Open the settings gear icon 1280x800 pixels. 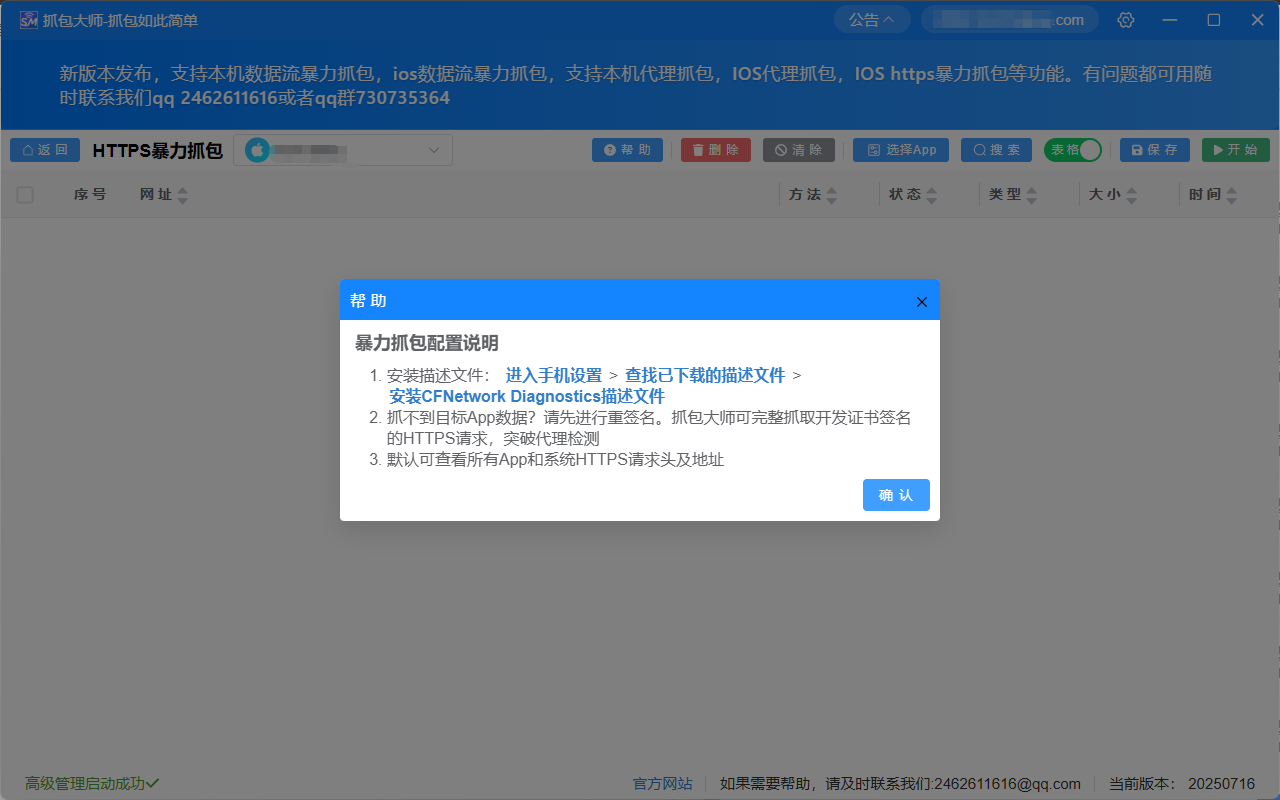tap(1125, 19)
